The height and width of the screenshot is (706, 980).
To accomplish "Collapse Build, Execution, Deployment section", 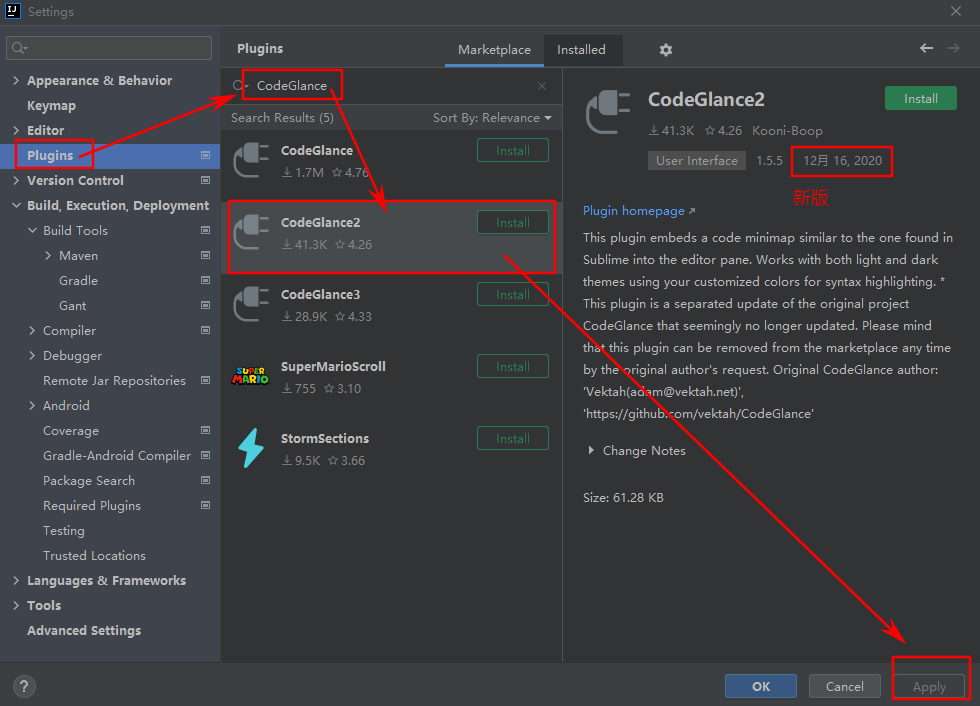I will 16,205.
